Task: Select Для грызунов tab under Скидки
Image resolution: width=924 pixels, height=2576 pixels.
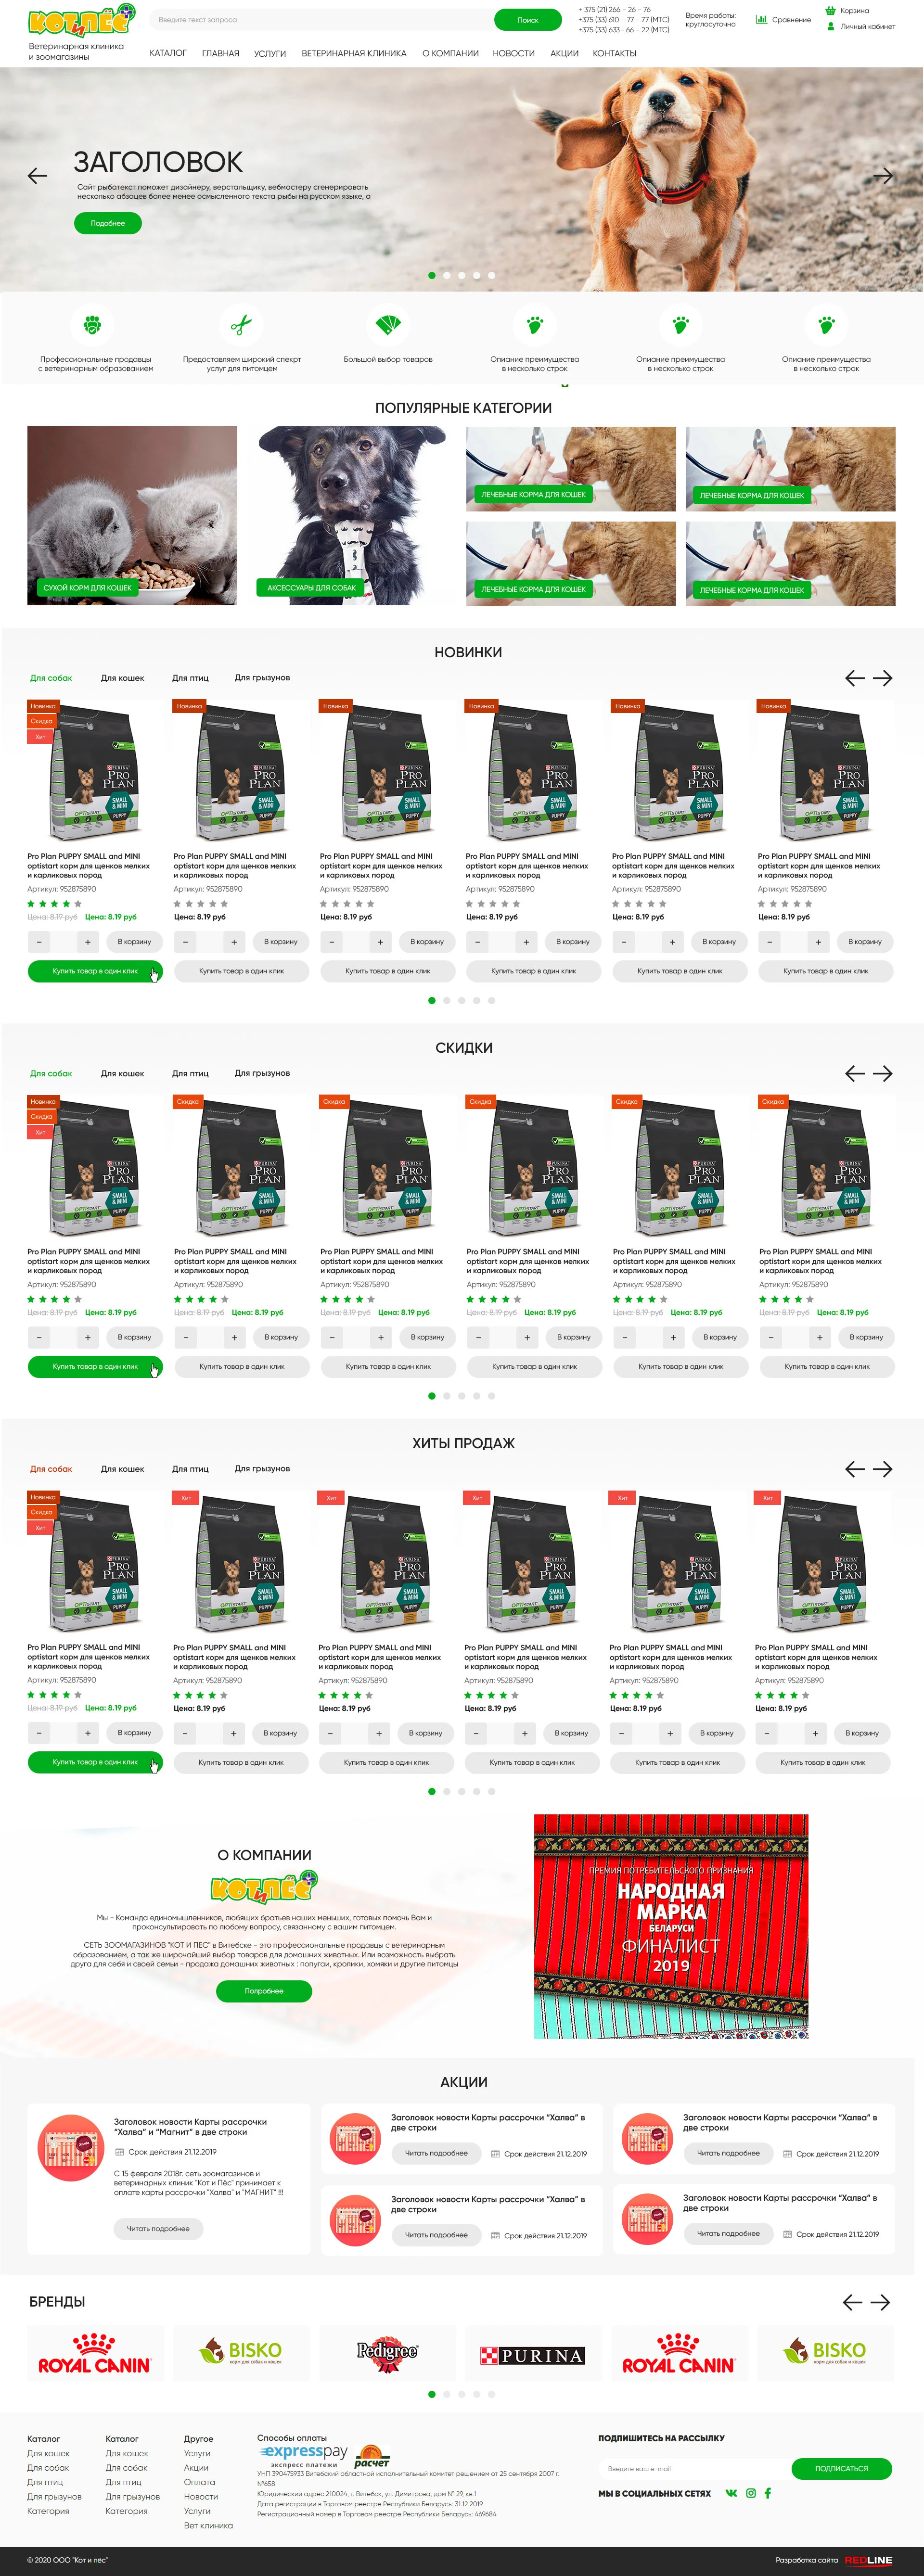Action: pyautogui.click(x=262, y=1073)
